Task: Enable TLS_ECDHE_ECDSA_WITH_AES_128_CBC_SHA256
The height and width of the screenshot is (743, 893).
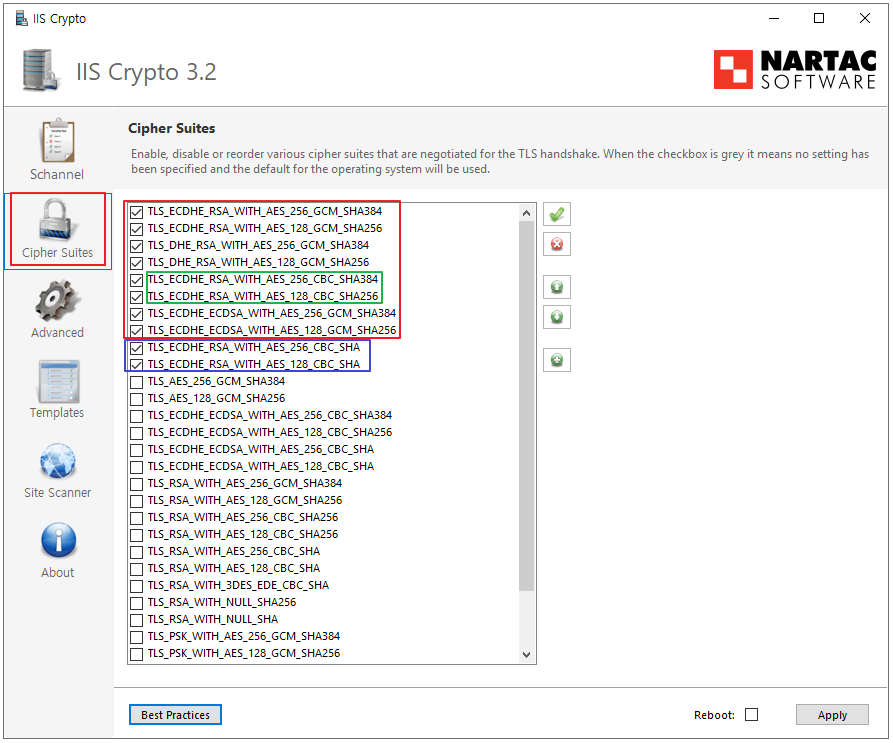Action: (136, 433)
